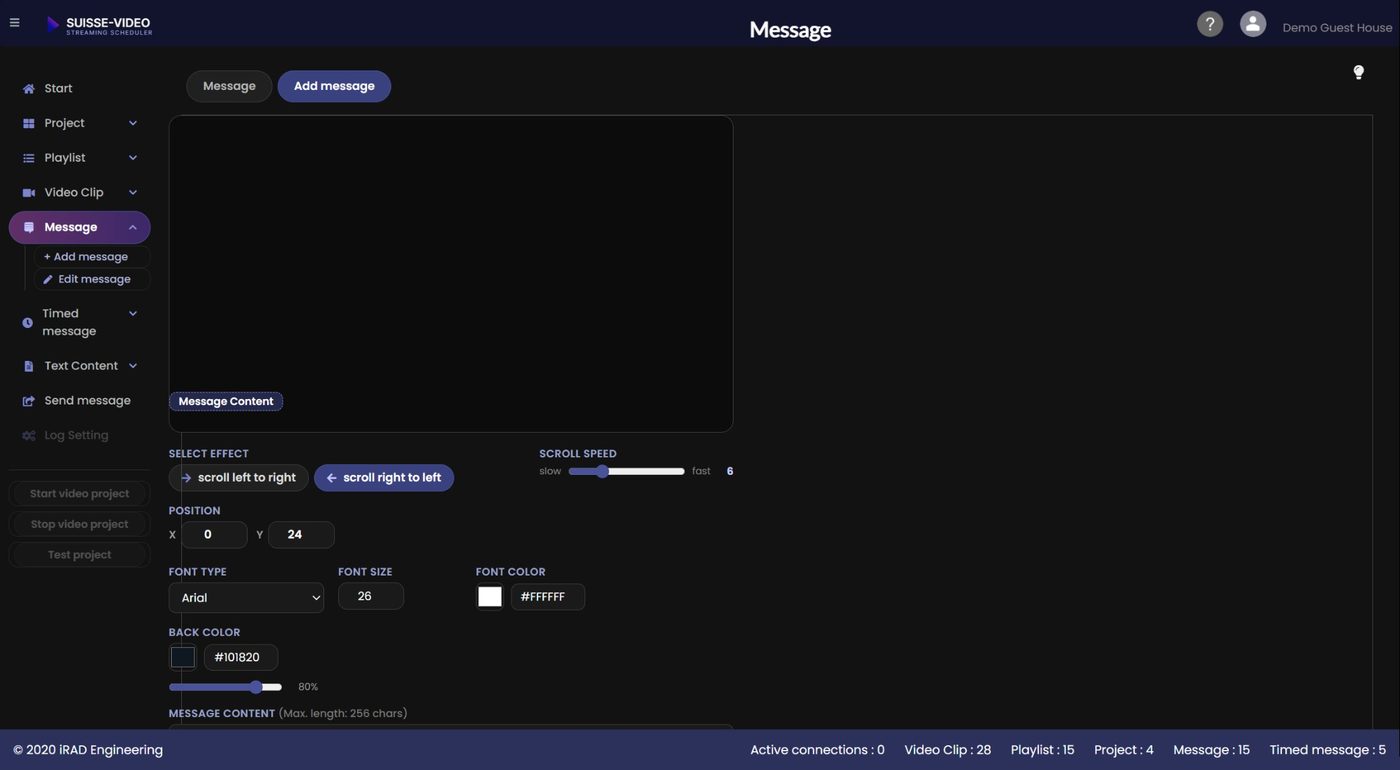The image size is (1400, 770).
Task: Expand the Text Content submenu chevron
Action: click(x=133, y=366)
